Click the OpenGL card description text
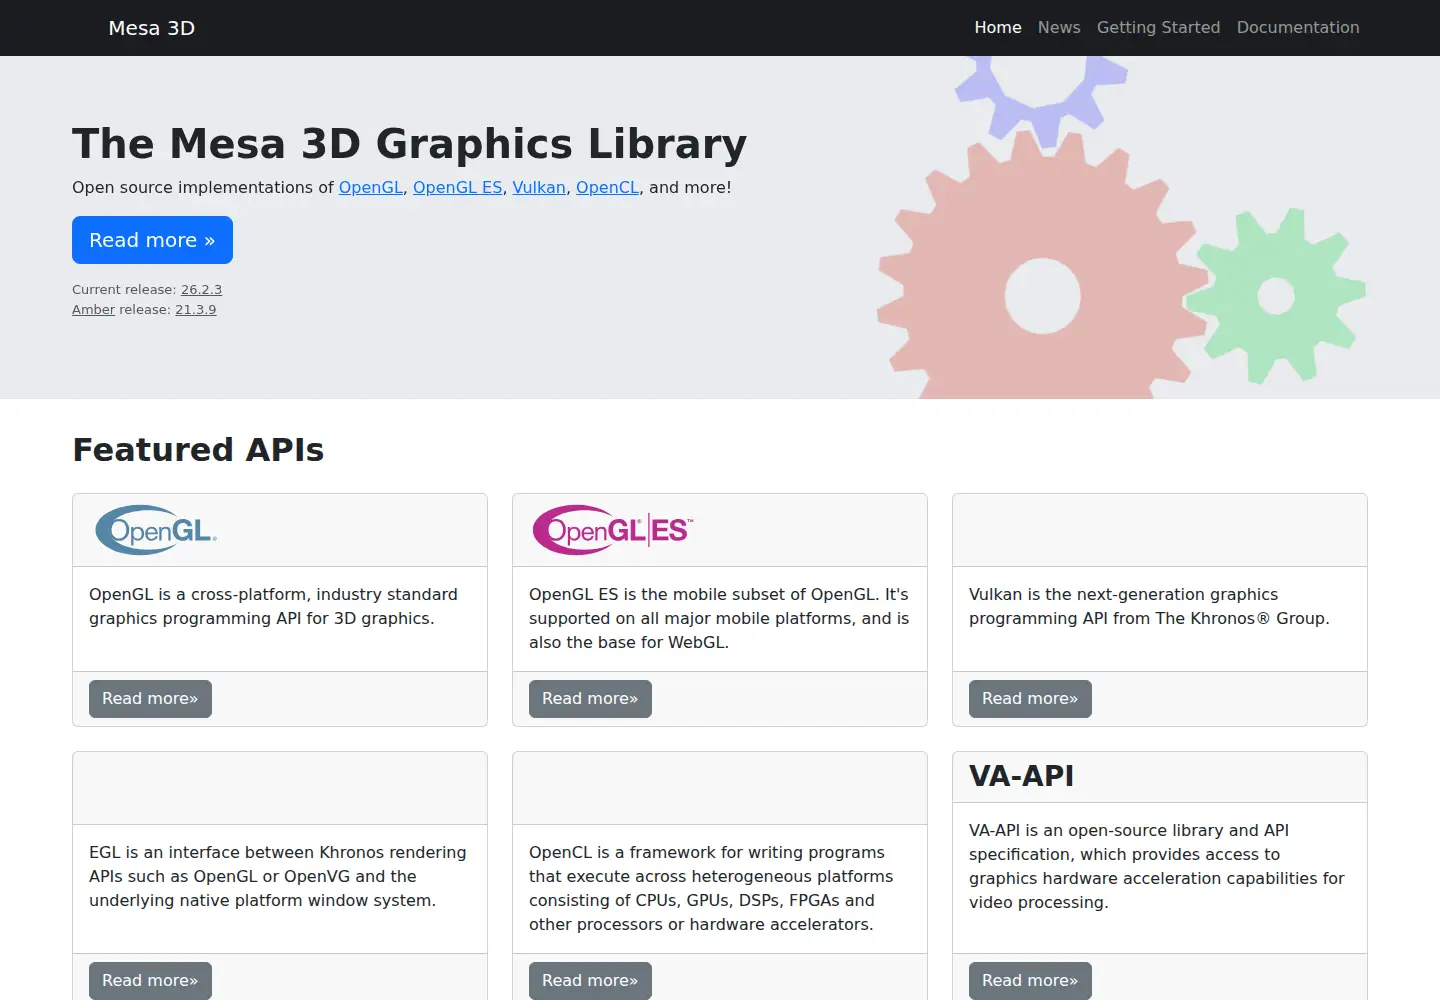Image resolution: width=1440 pixels, height=1000 pixels. (x=273, y=607)
